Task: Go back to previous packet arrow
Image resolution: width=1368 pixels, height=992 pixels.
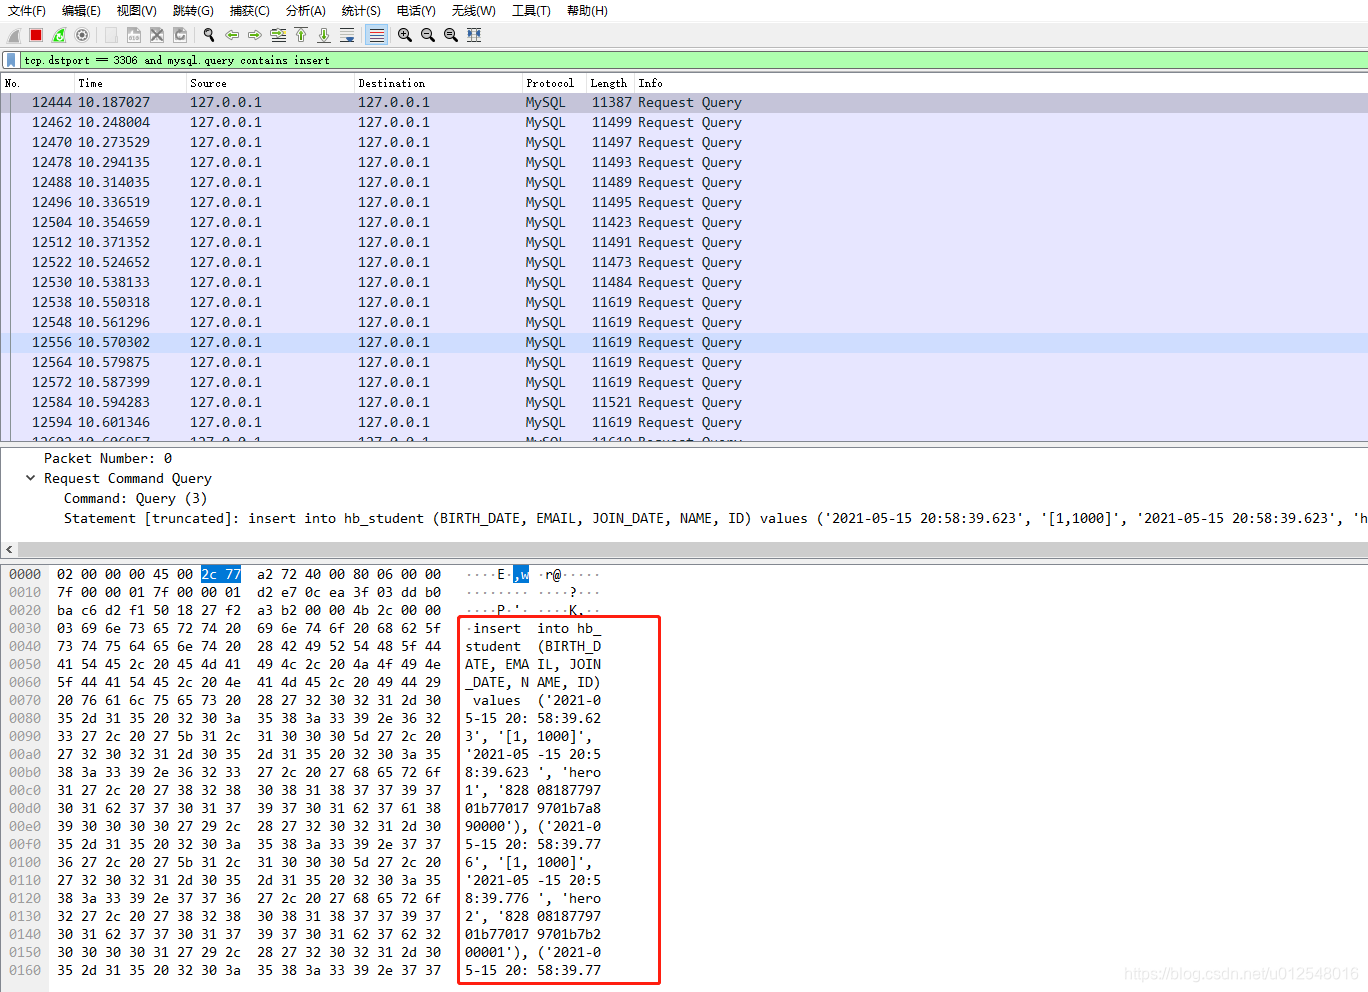Action: coord(232,35)
